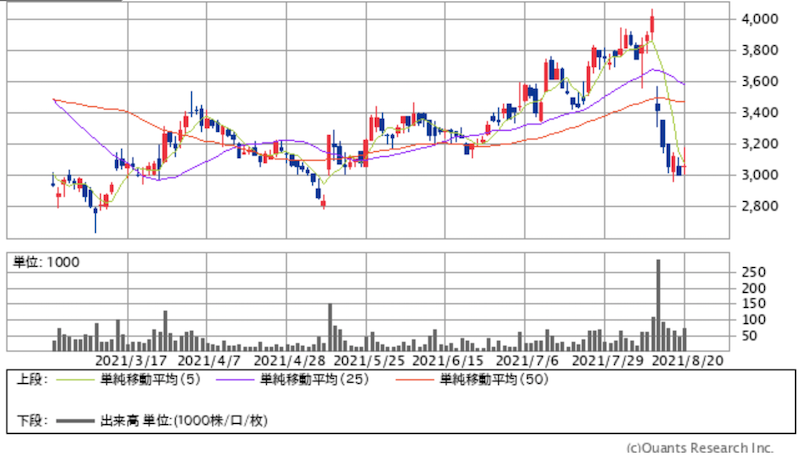Viewport: 800px width, 459px height.
Task: Click the 3,800 price axis label
Action: [760, 50]
